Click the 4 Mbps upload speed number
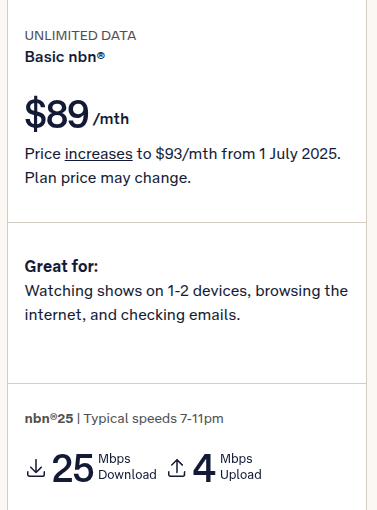Screen dimensions: 377x510 click(x=203, y=468)
